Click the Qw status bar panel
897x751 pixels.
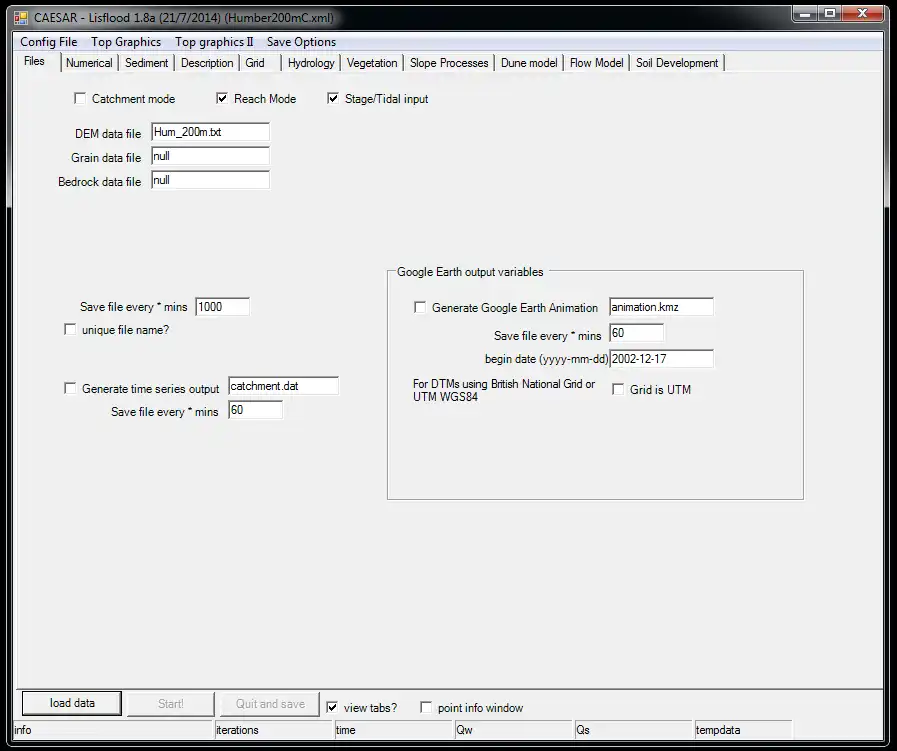514,730
